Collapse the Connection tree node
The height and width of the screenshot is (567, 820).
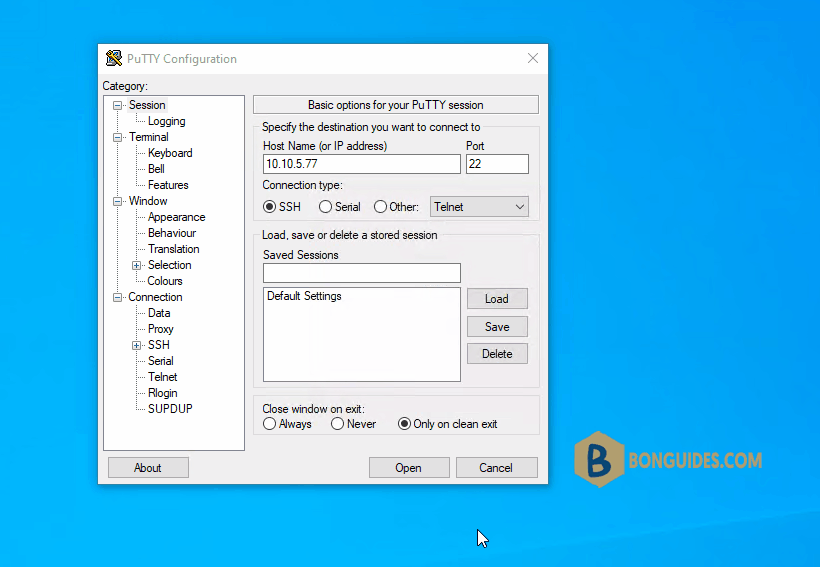click(118, 298)
